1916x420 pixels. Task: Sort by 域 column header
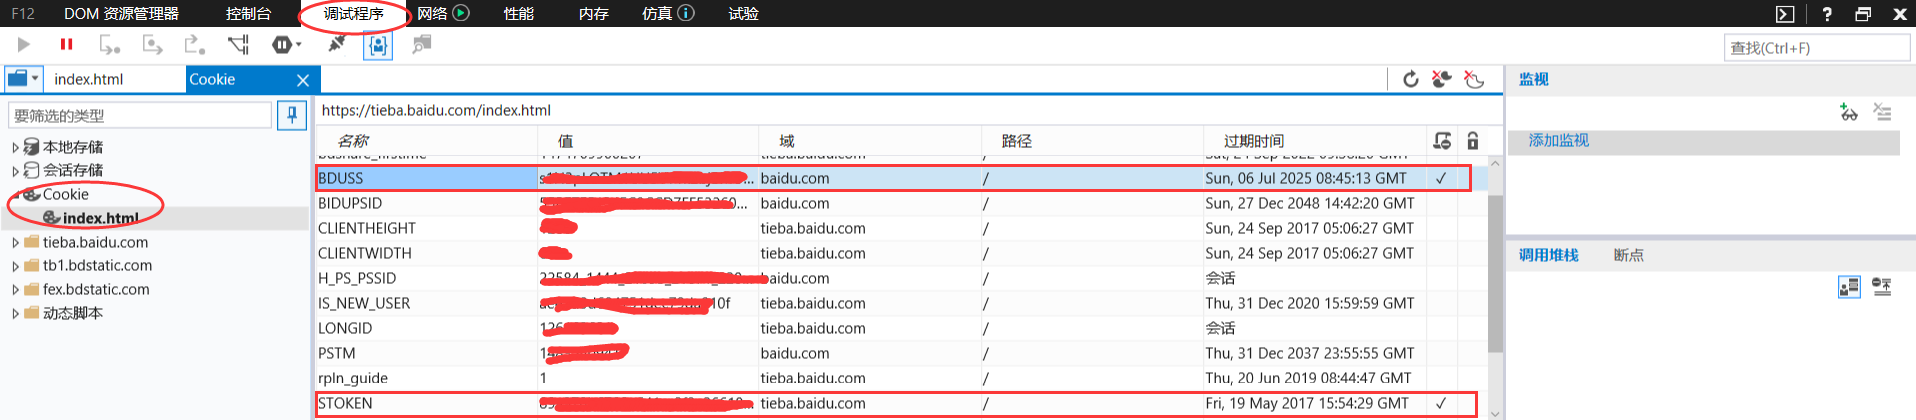click(787, 141)
